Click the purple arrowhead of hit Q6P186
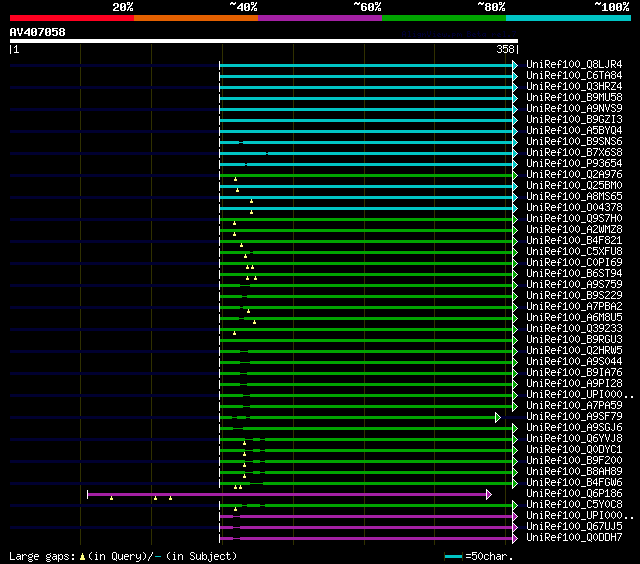The image size is (640, 564). pyautogui.click(x=489, y=494)
